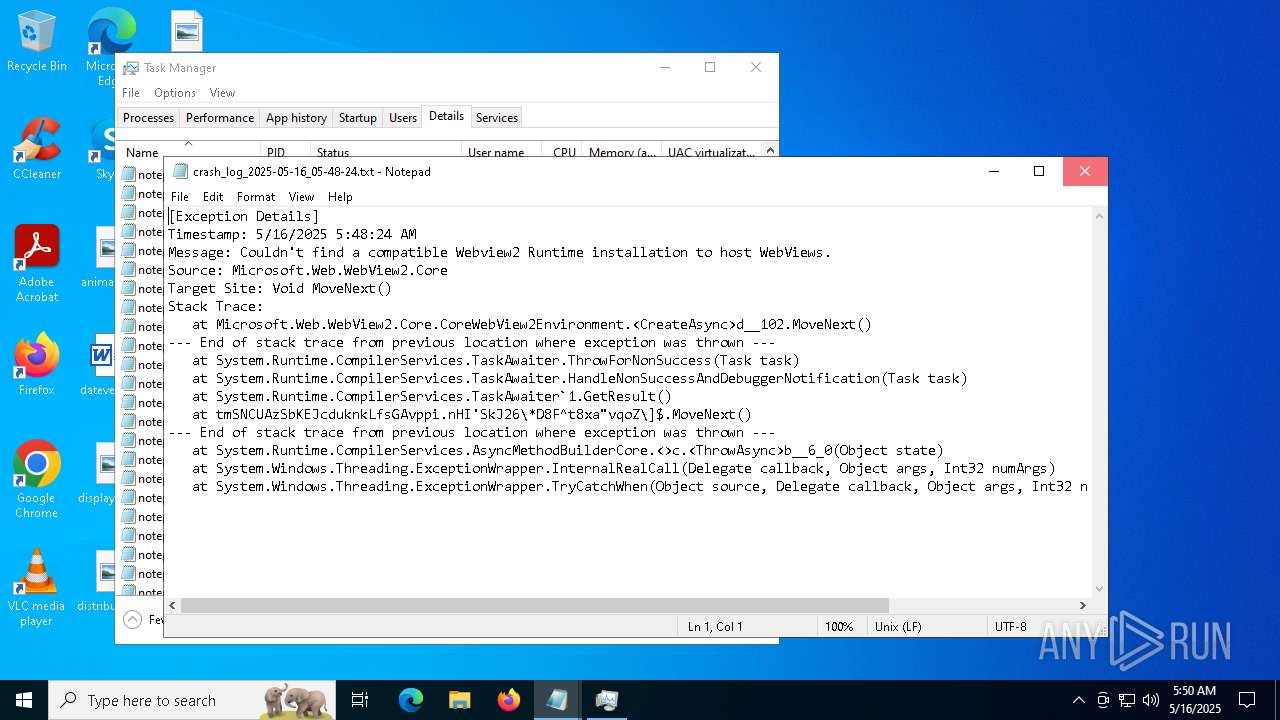Click the Windows Start button
Image resolution: width=1280 pixels, height=720 pixels.
(24, 700)
